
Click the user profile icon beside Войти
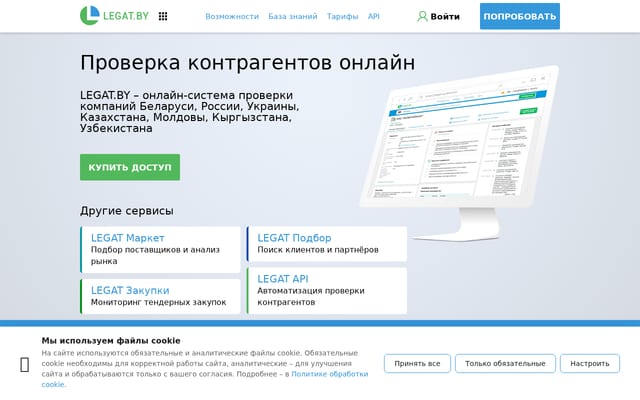click(x=422, y=16)
